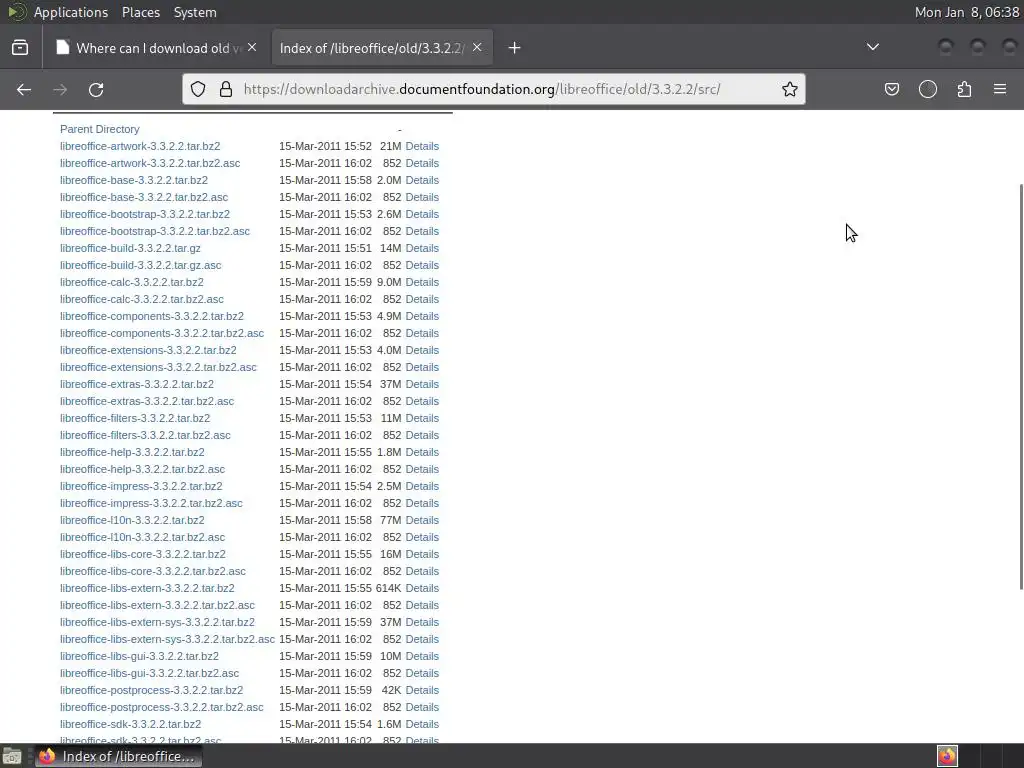Select the 'Index of /libreoffice/old/3.3.2.2/' tab
The image size is (1024, 768).
pyautogui.click(x=382, y=48)
